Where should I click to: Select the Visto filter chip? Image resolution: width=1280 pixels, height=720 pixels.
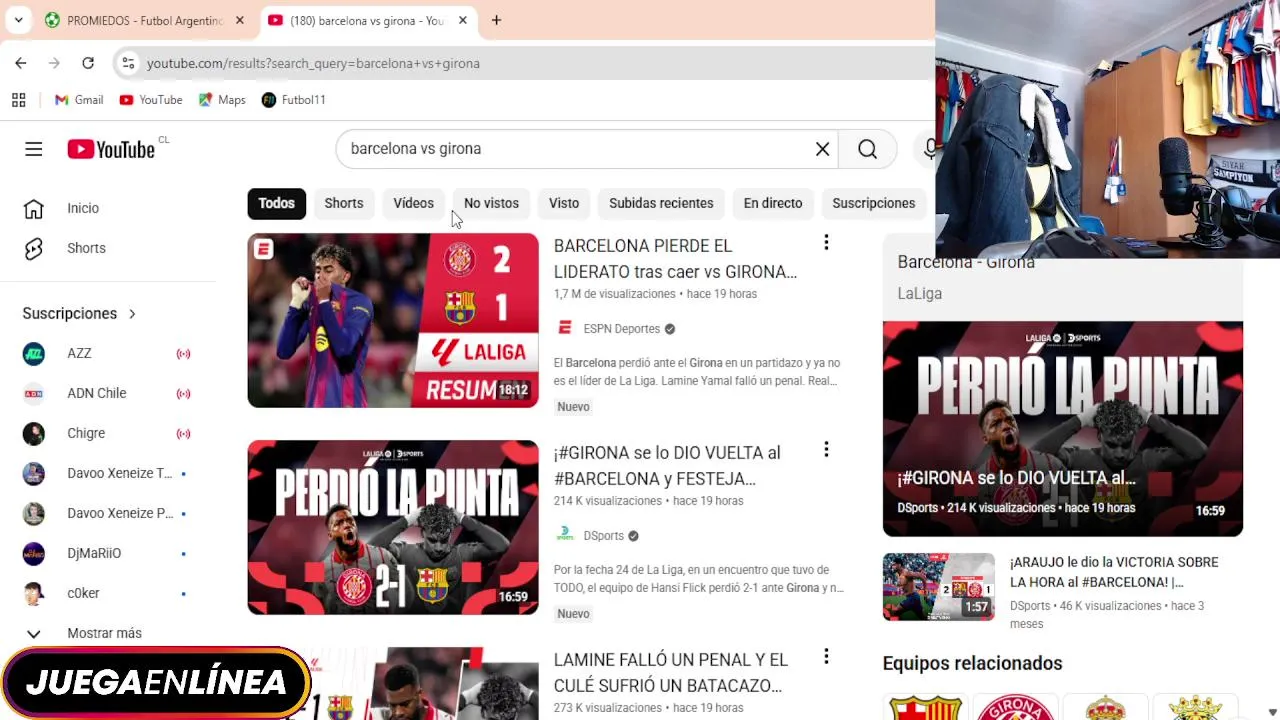564,203
